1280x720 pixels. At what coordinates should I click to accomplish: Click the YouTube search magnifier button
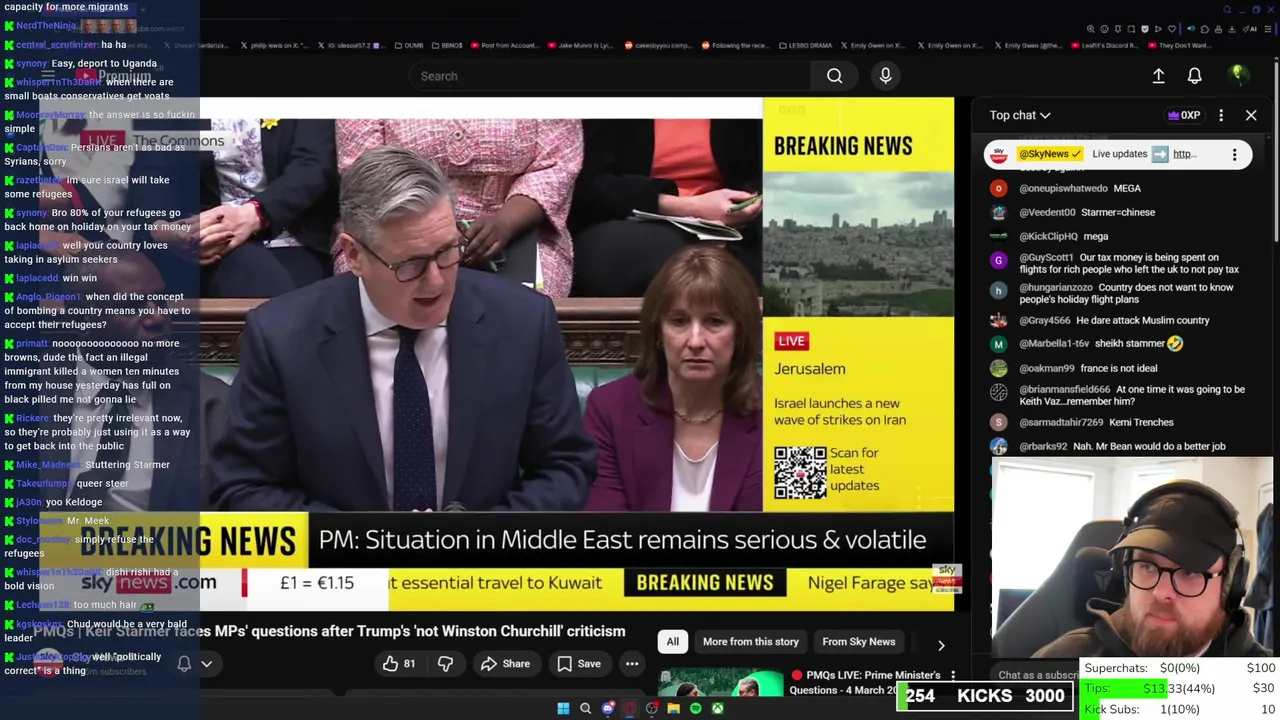(x=834, y=76)
